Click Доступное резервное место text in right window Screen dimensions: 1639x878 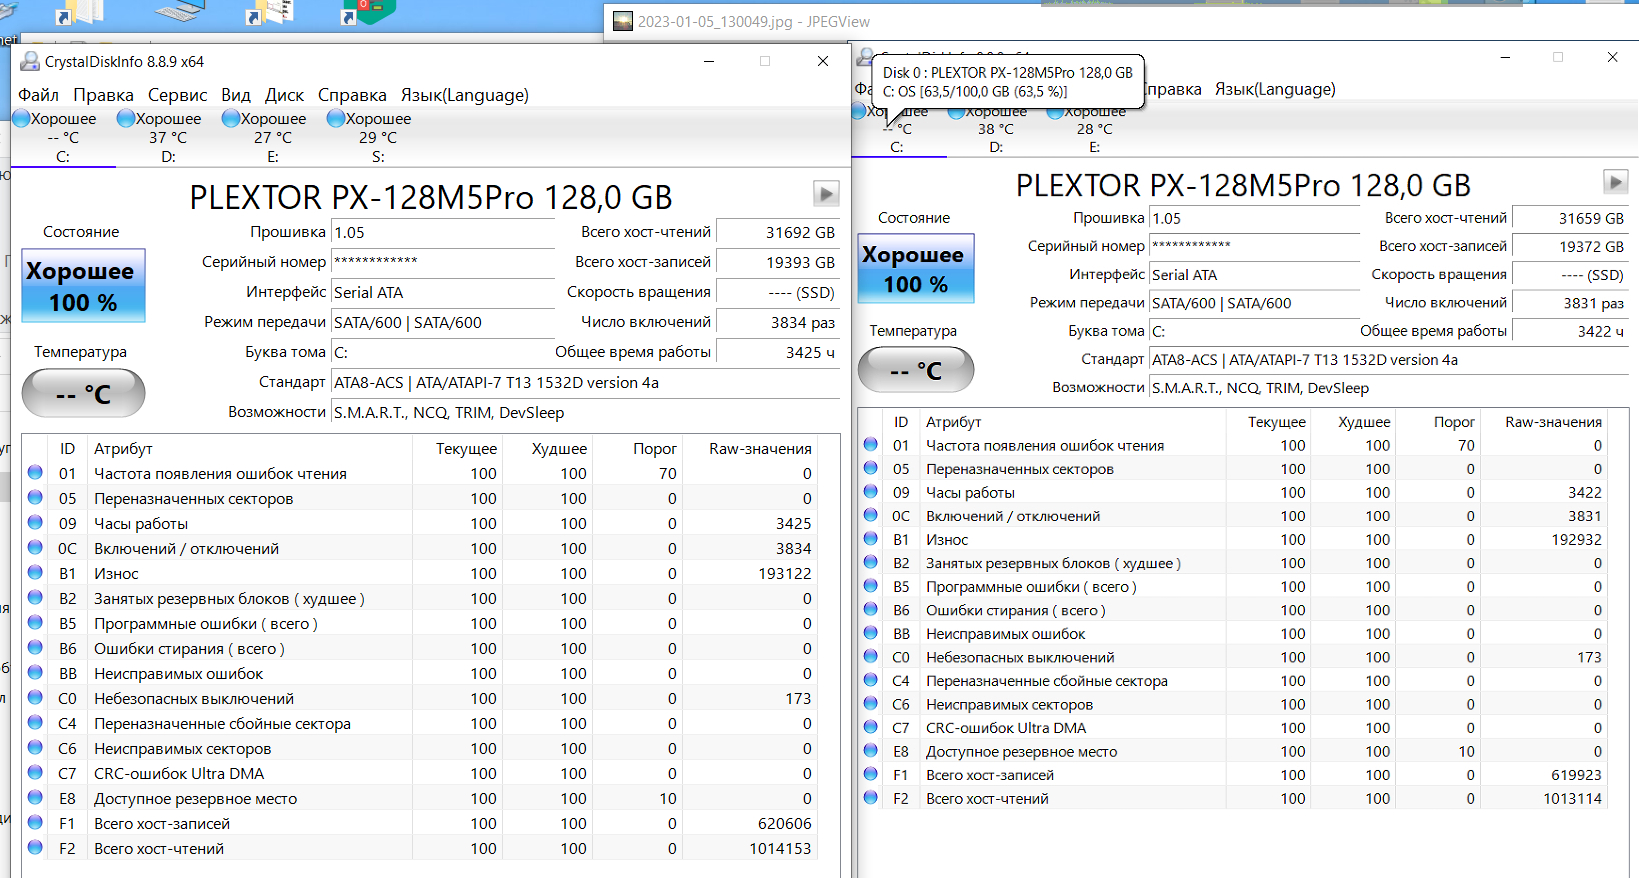1021,751
